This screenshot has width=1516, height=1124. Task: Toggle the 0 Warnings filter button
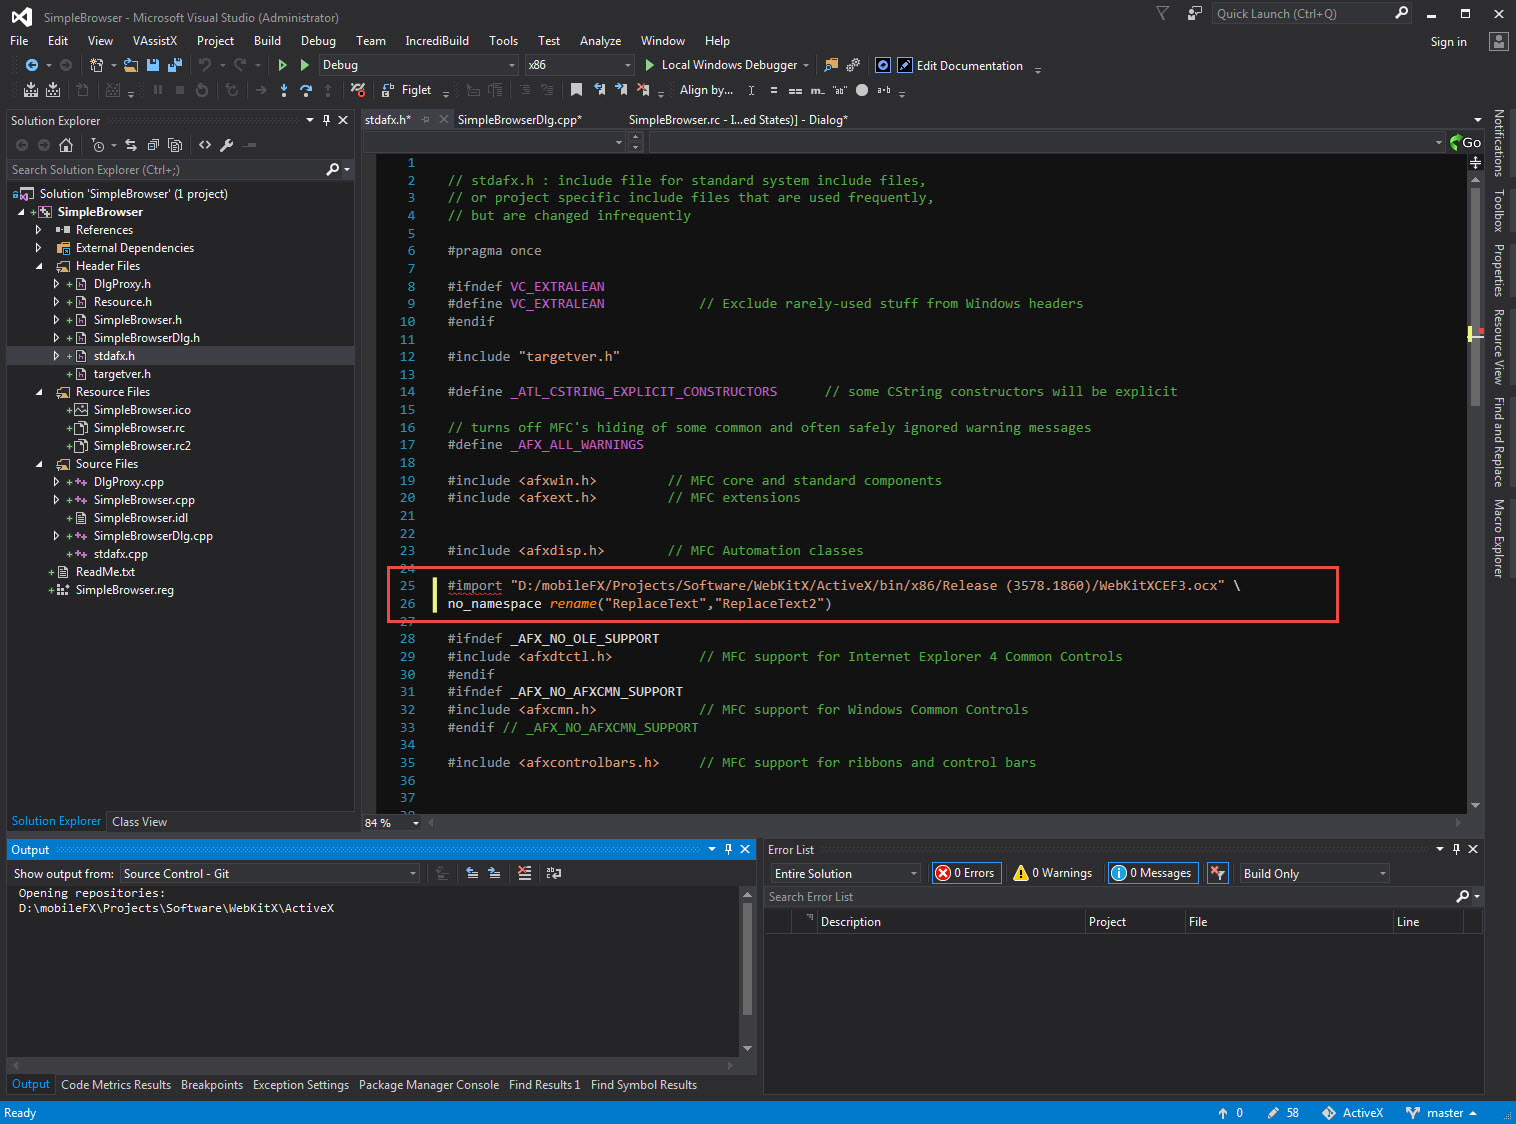click(x=1053, y=873)
